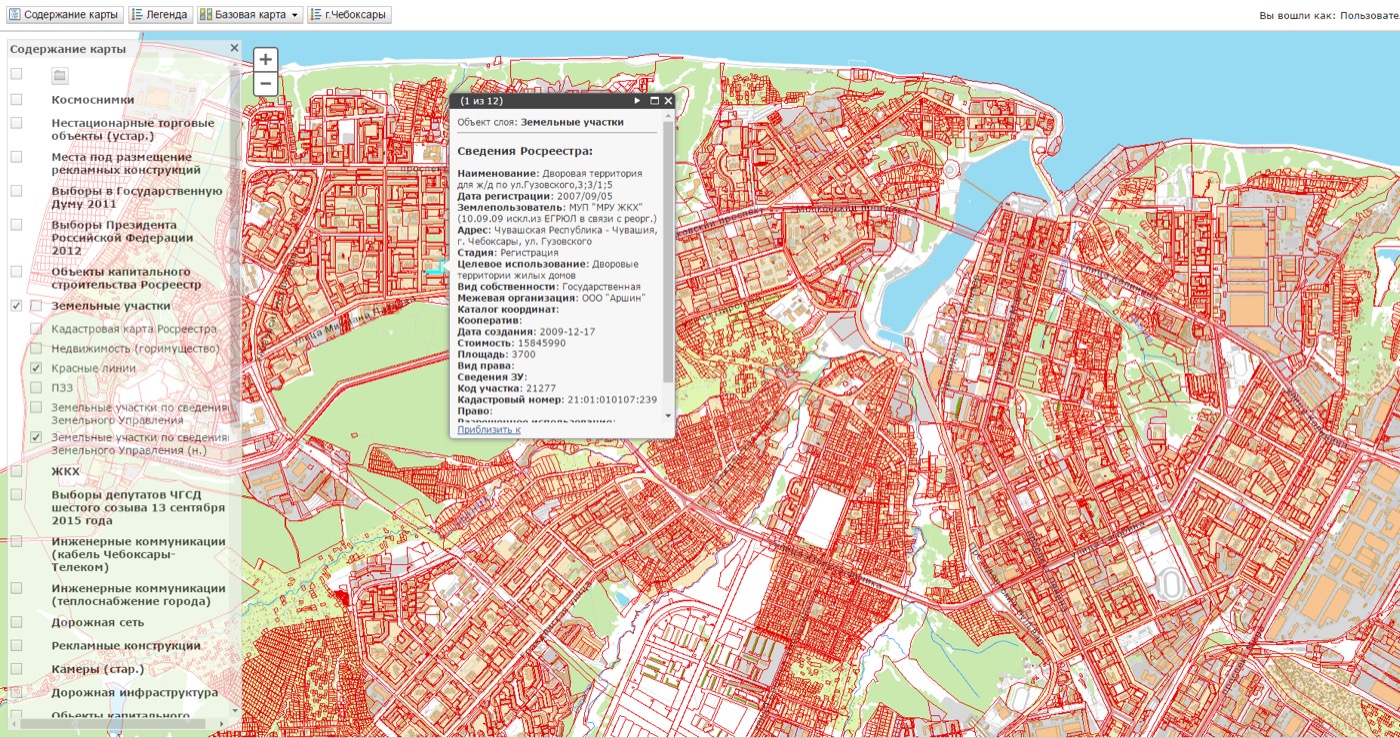This screenshot has width=1400, height=738.
Task: Check Объекты капитального строительства Росреестр layer
Action: point(16,271)
